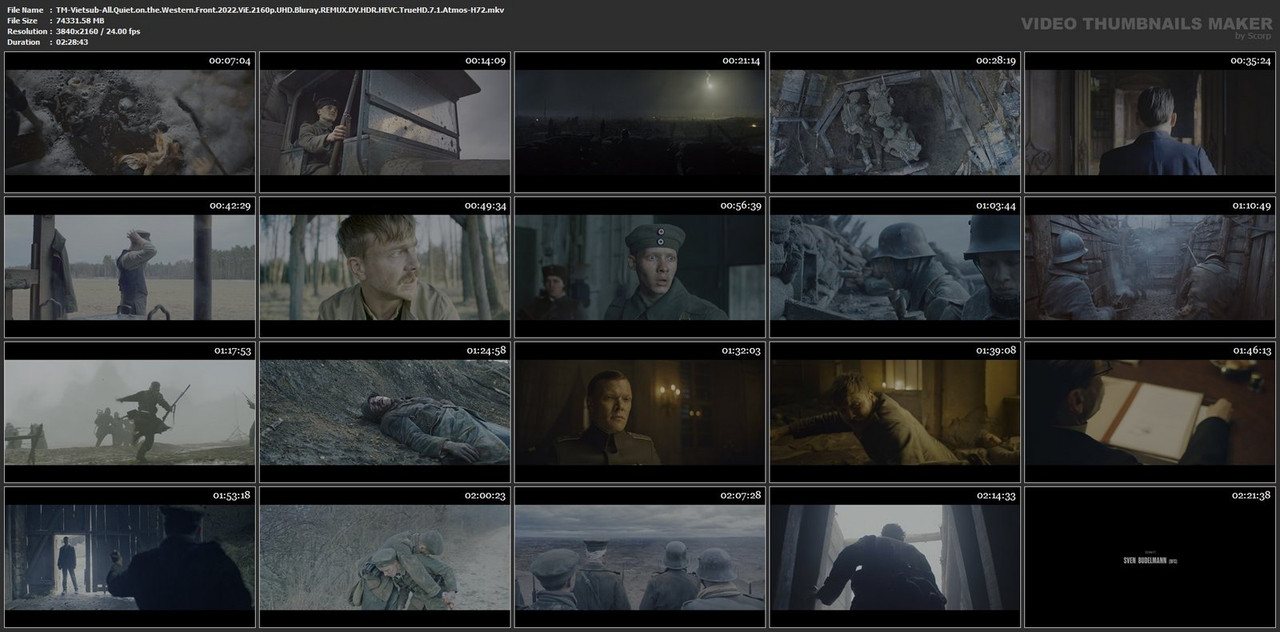Viewport: 1280px width, 632px height.
Task: Click the 'File Name' header label
Action: 25,10
